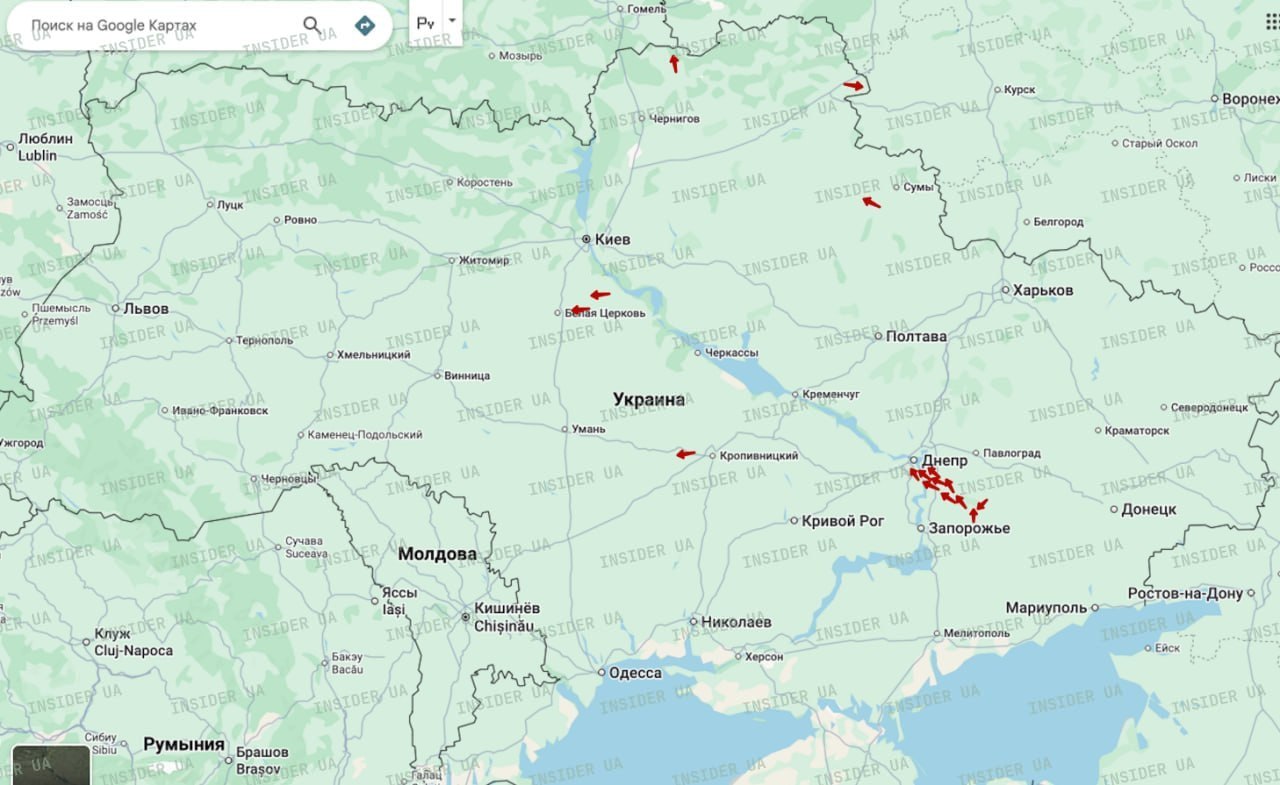The image size is (1280, 785).
Task: Select the Мариуполь city label
Action: [1046, 608]
